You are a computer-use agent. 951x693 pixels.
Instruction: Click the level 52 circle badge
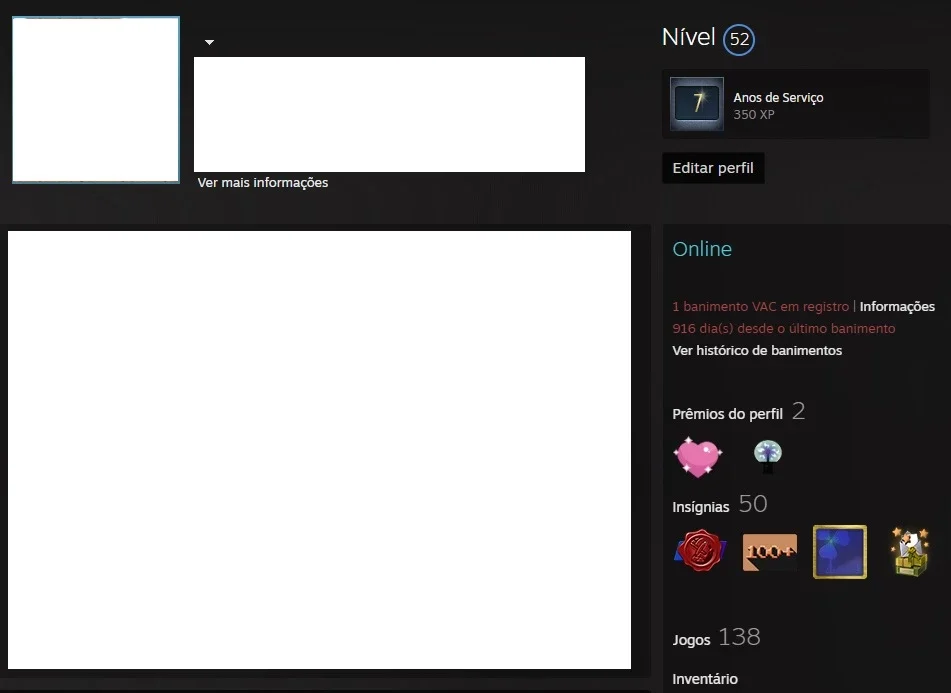point(739,39)
